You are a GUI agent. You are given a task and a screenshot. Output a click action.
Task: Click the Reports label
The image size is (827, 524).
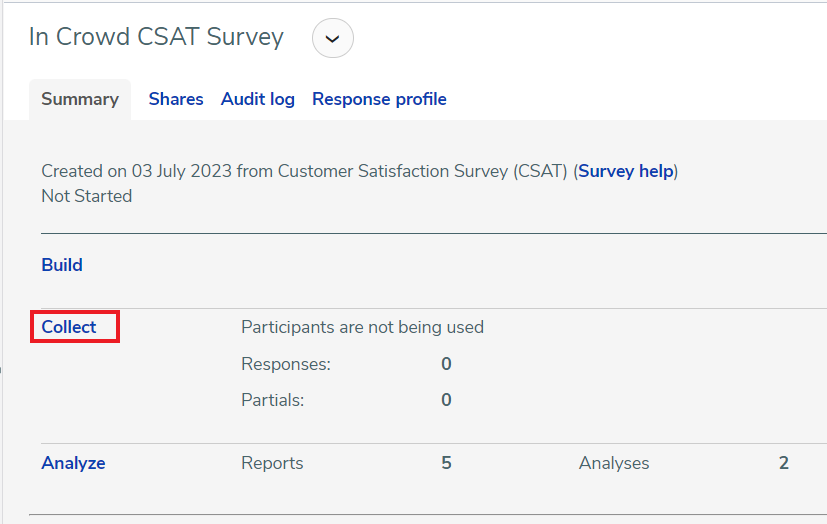click(x=272, y=463)
